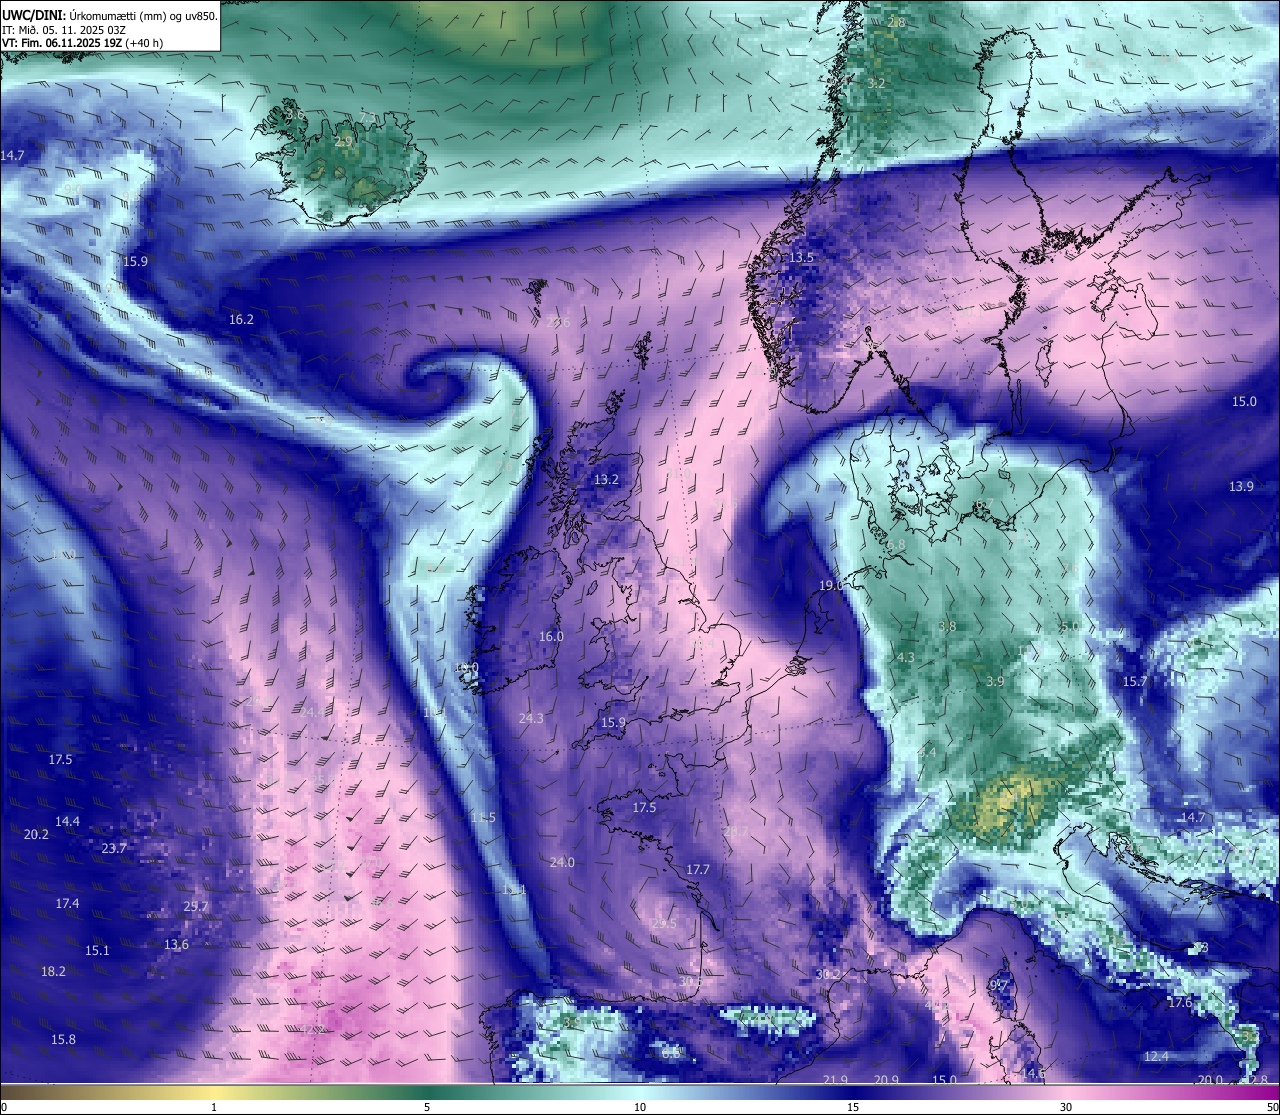1280x1115 pixels.
Task: Click the 3.9 value over Germany
Action: 995,682
